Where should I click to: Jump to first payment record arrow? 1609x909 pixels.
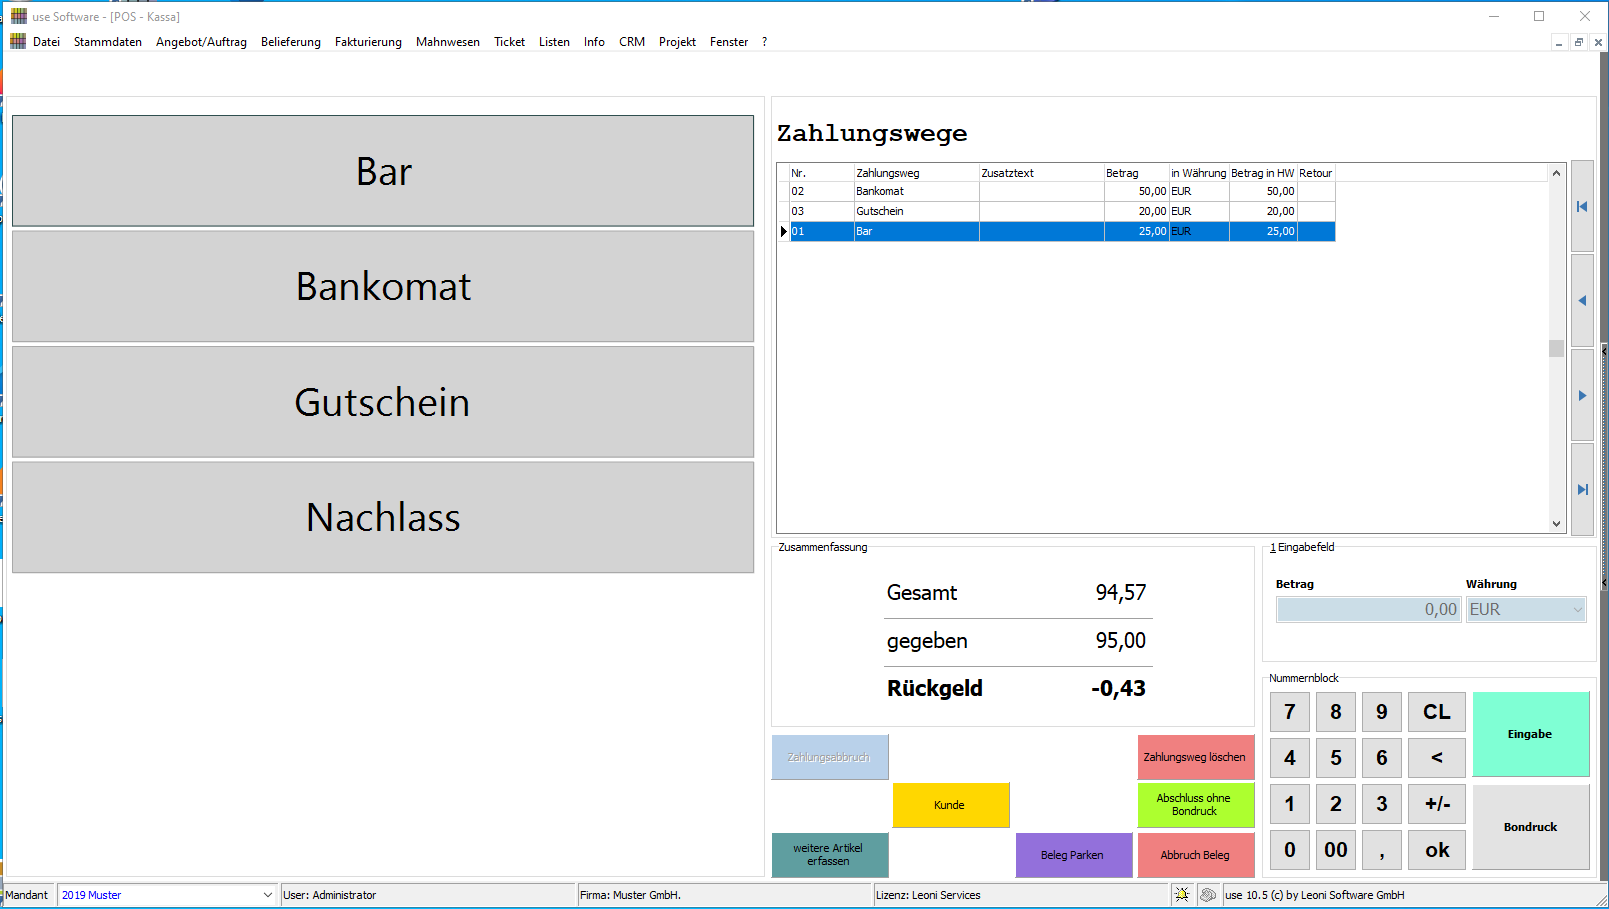[x=1582, y=206]
